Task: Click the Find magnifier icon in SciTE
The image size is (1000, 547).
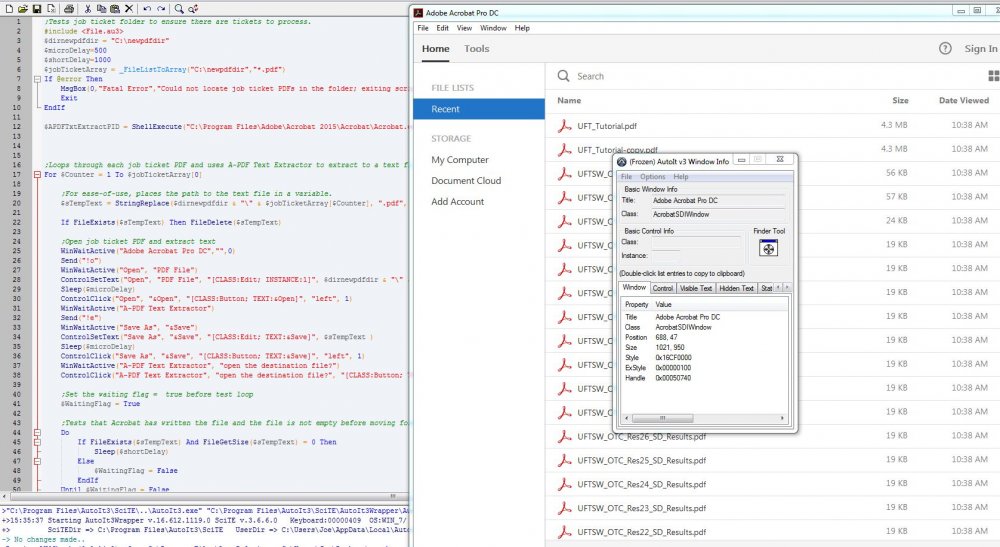Action: click(179, 8)
